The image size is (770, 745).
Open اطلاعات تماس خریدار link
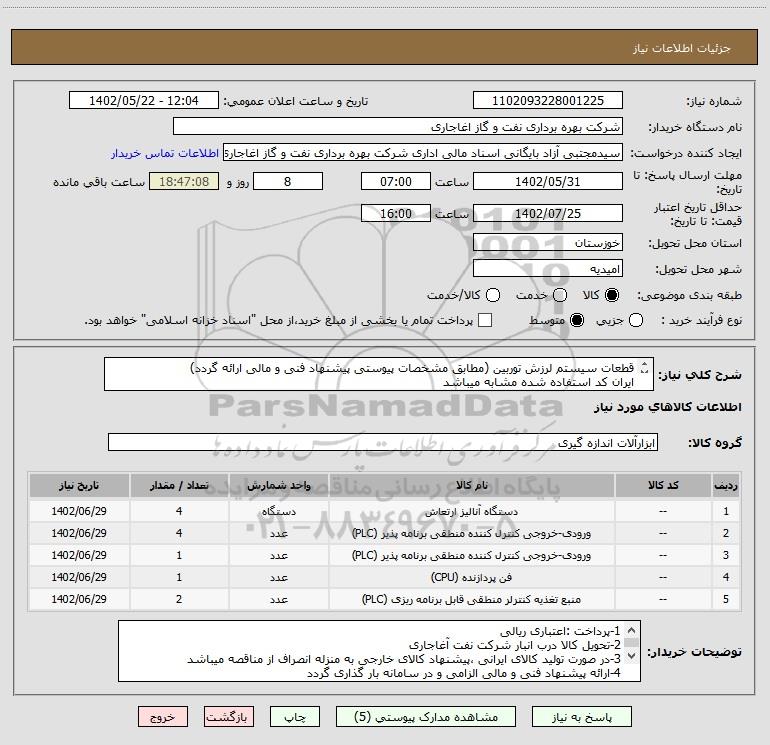click(x=165, y=153)
